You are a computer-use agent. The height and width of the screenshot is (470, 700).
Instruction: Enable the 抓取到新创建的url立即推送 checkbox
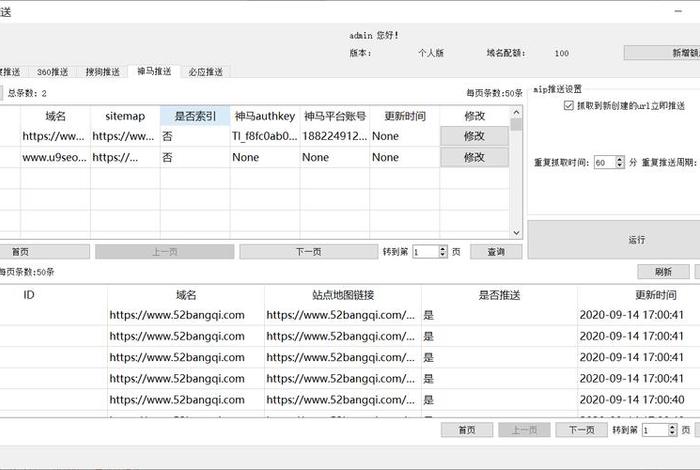568,106
